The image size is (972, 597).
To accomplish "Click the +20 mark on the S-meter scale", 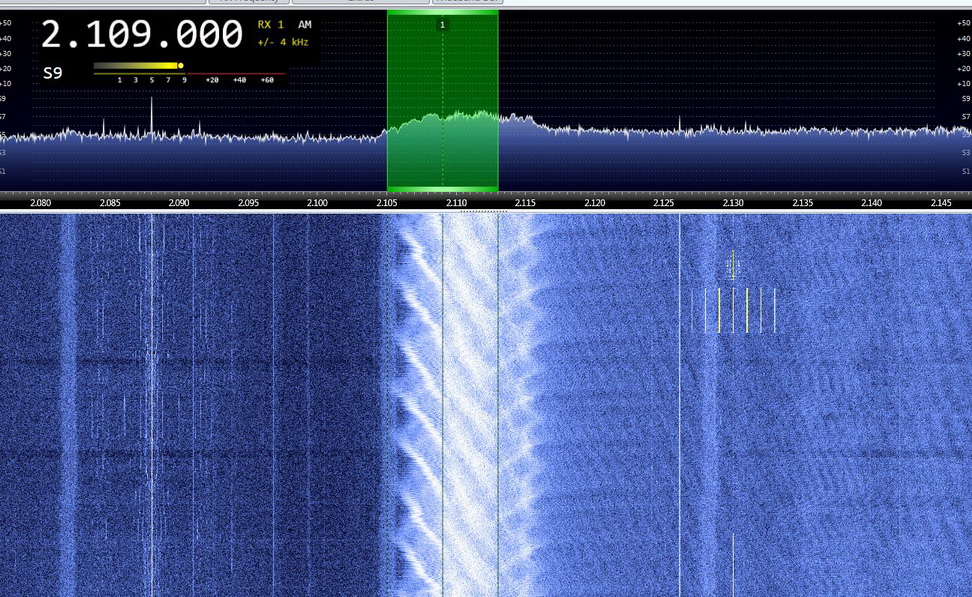I will [212, 80].
